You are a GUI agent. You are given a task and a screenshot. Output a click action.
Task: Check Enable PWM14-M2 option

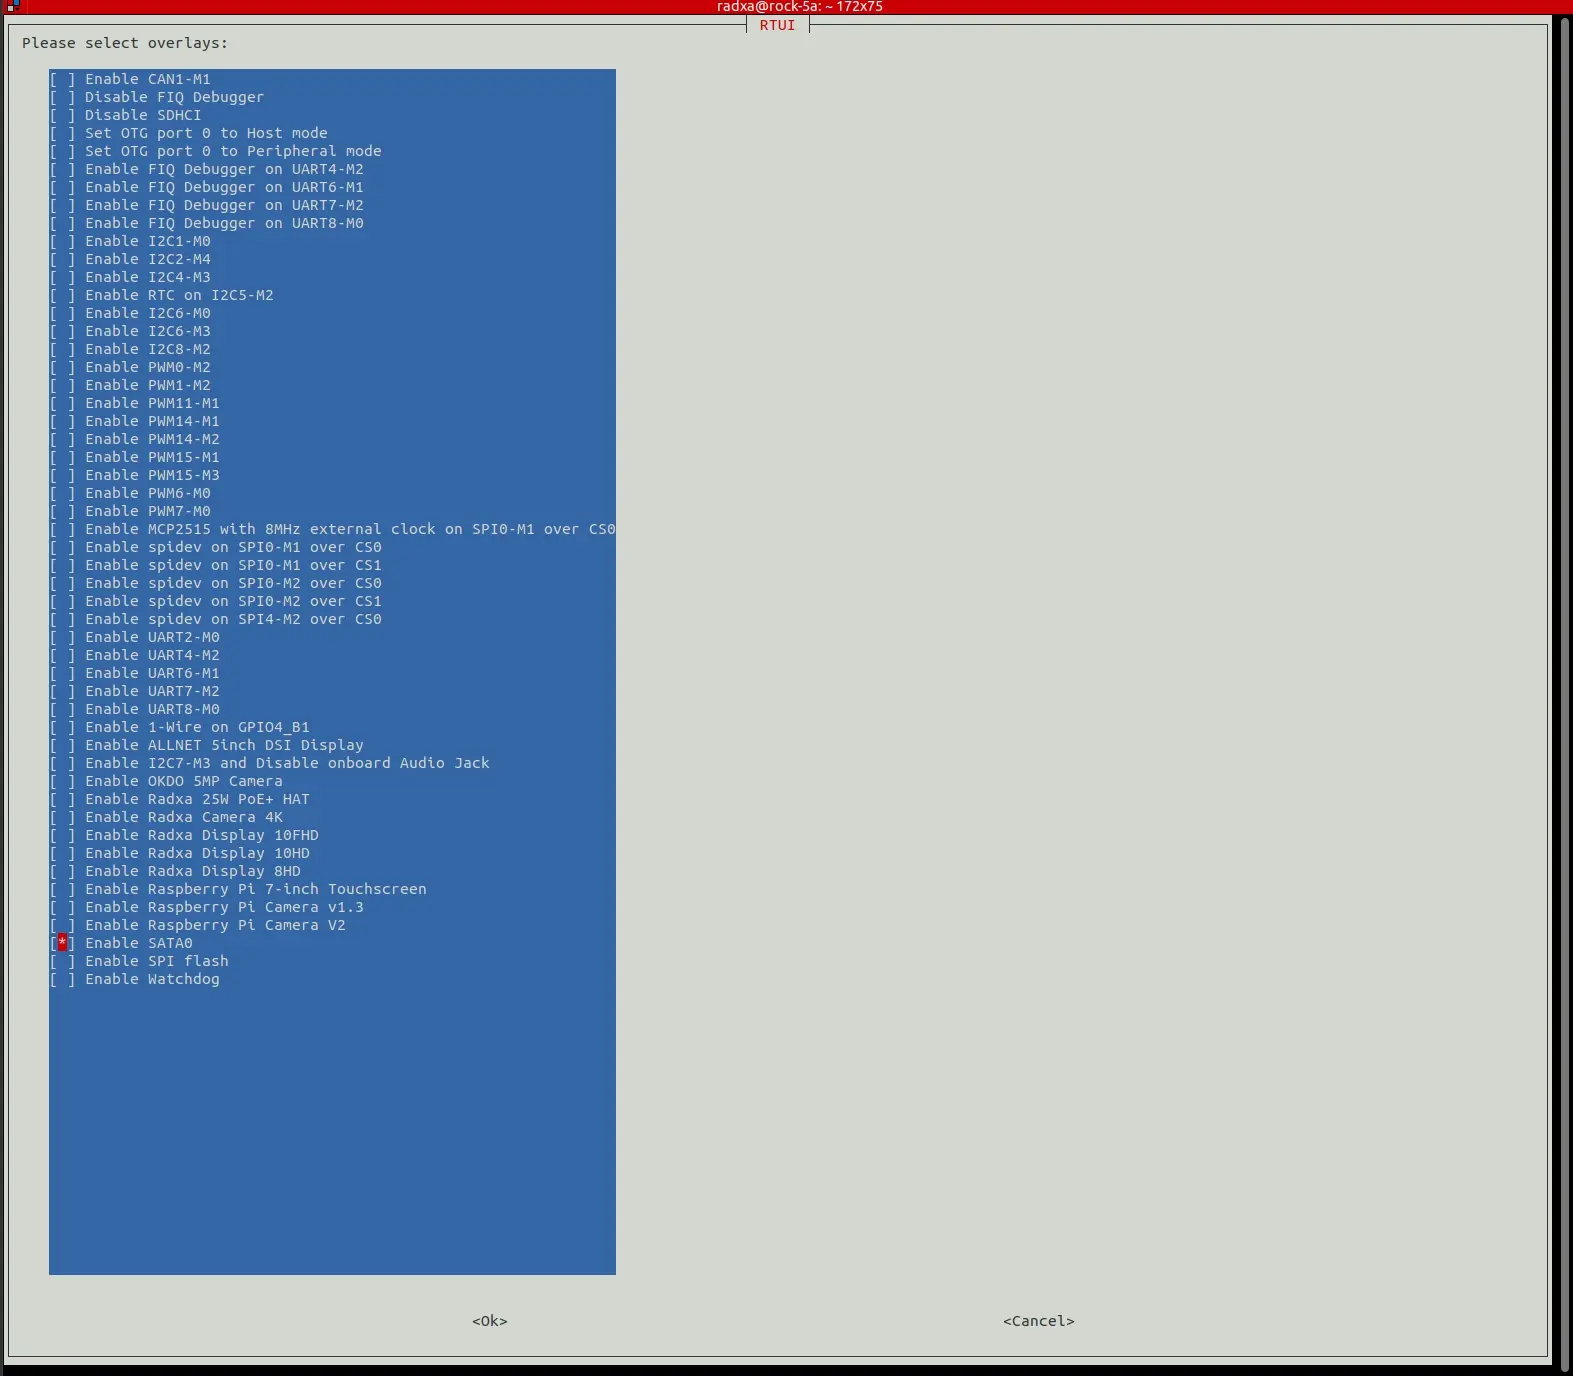click(62, 439)
